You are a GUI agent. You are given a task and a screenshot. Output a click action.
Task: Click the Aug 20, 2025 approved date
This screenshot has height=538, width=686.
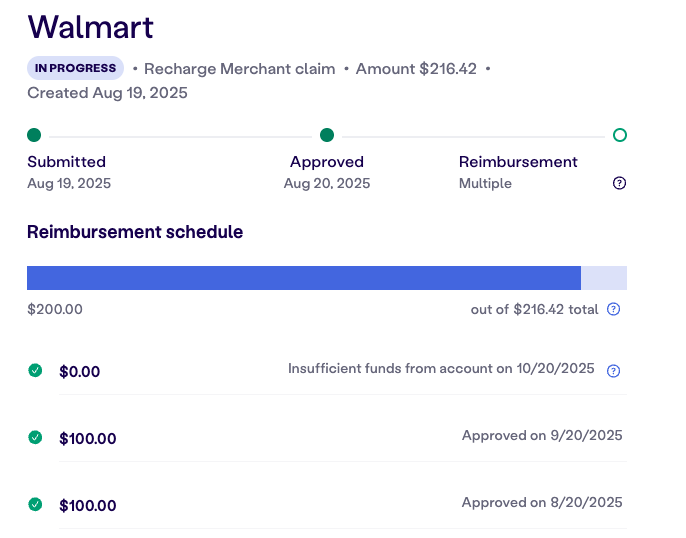(x=327, y=183)
